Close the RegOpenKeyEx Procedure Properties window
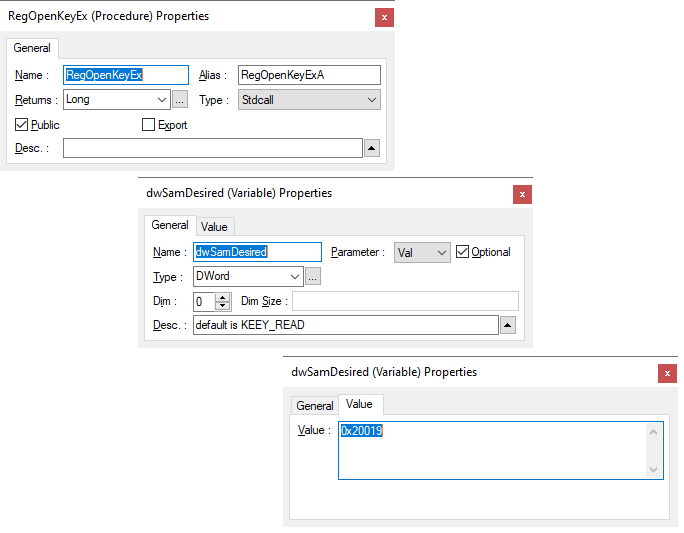This screenshot has width=684, height=533. click(x=384, y=17)
